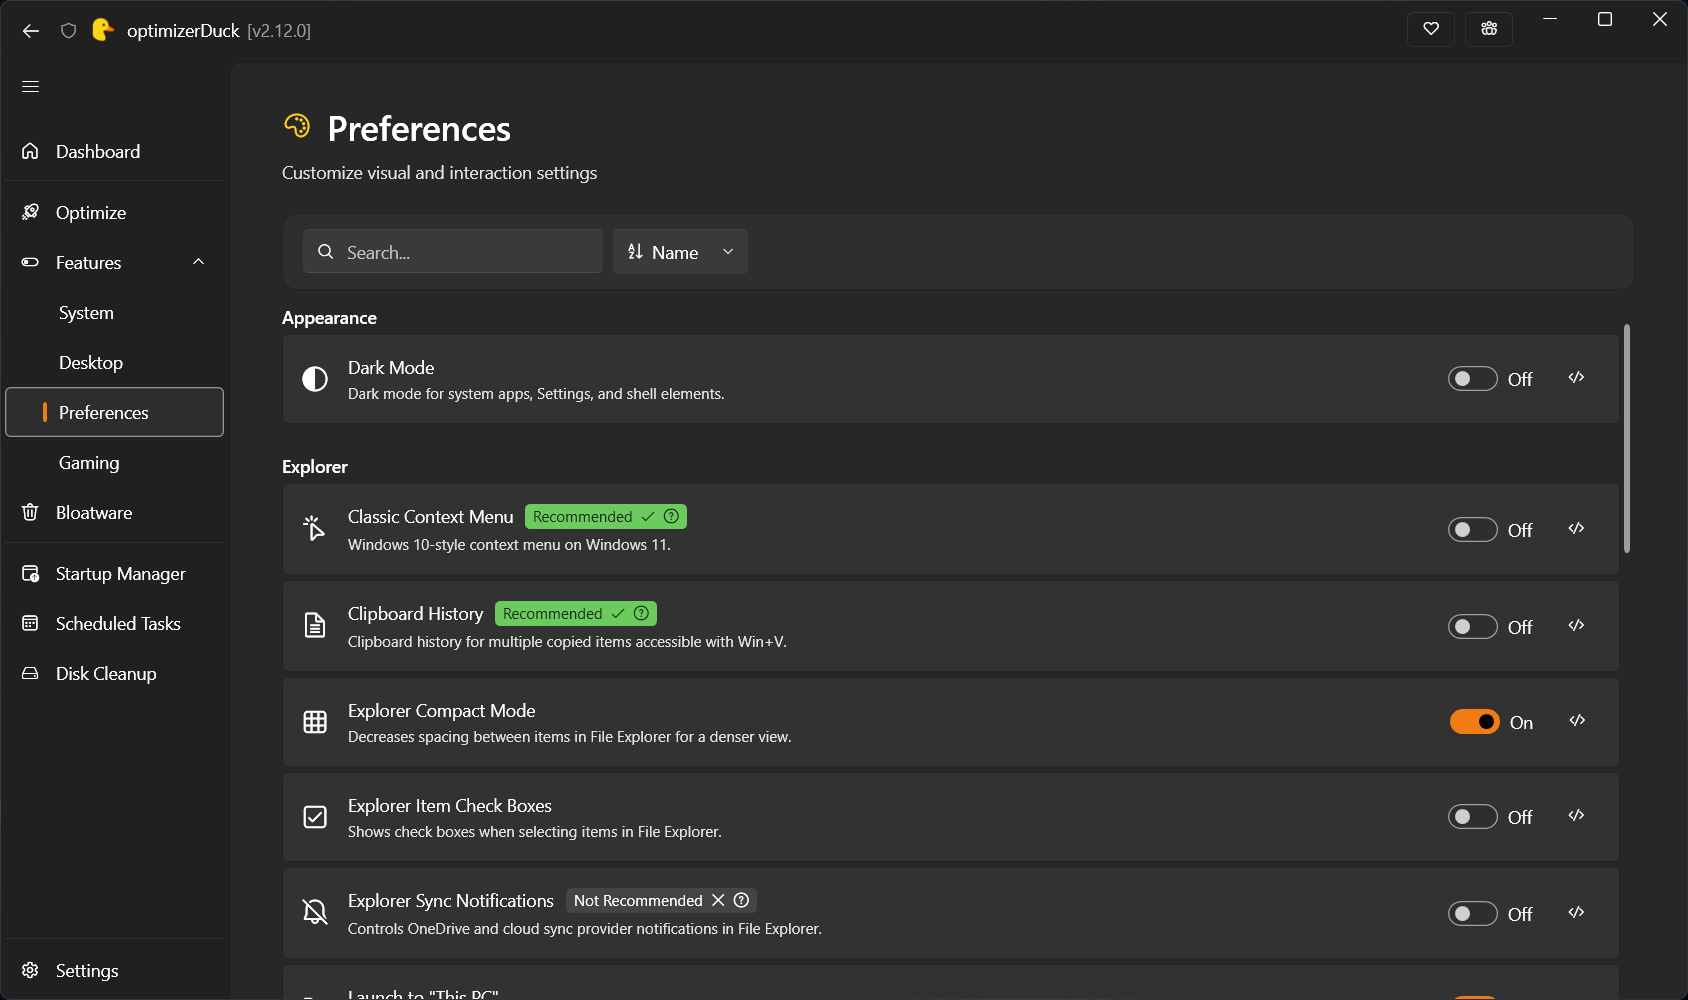Open the Disk Cleanup page
This screenshot has width=1688, height=1000.
pyautogui.click(x=114, y=674)
